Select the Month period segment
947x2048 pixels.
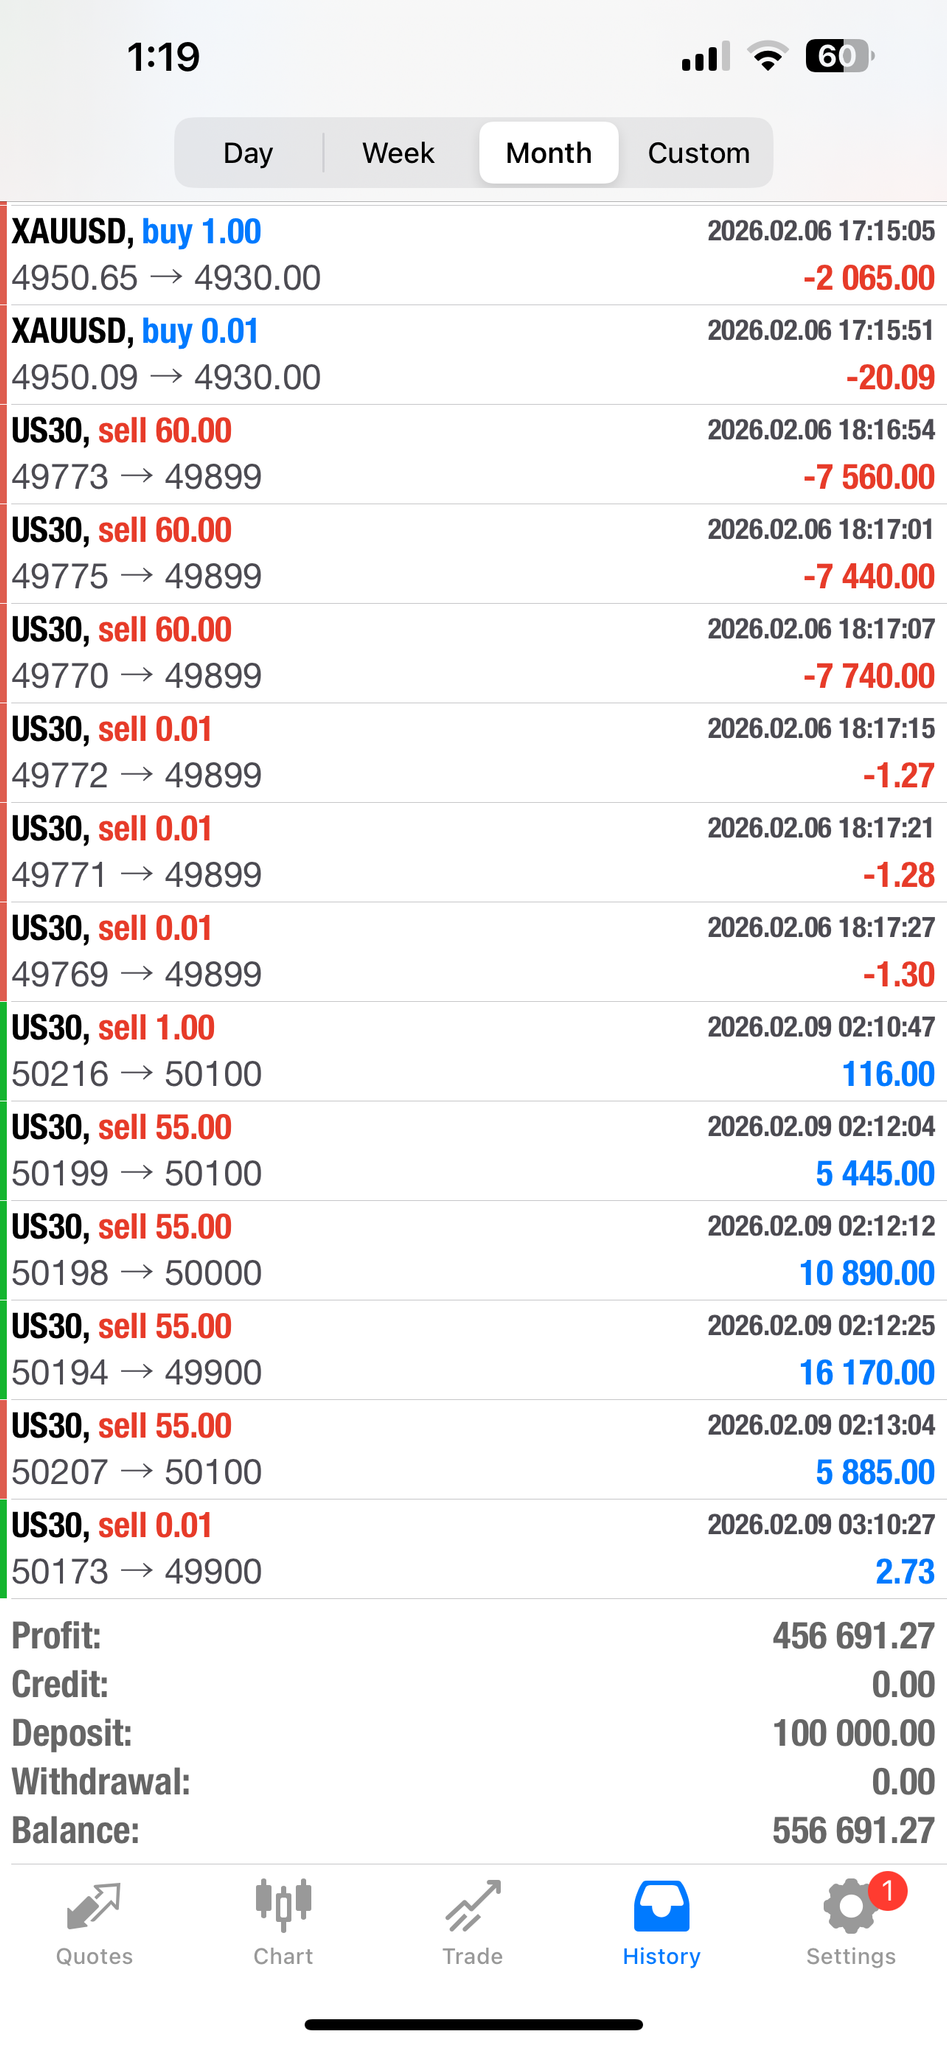(x=549, y=153)
